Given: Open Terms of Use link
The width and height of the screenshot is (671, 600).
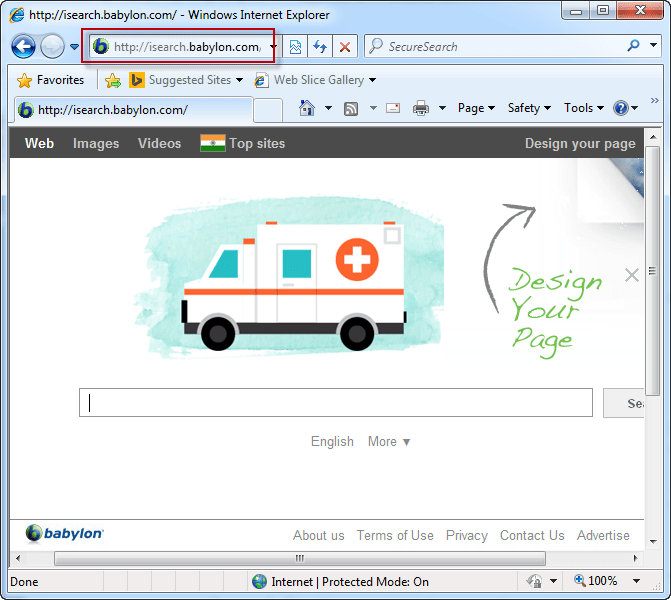Looking at the screenshot, I should point(395,535).
